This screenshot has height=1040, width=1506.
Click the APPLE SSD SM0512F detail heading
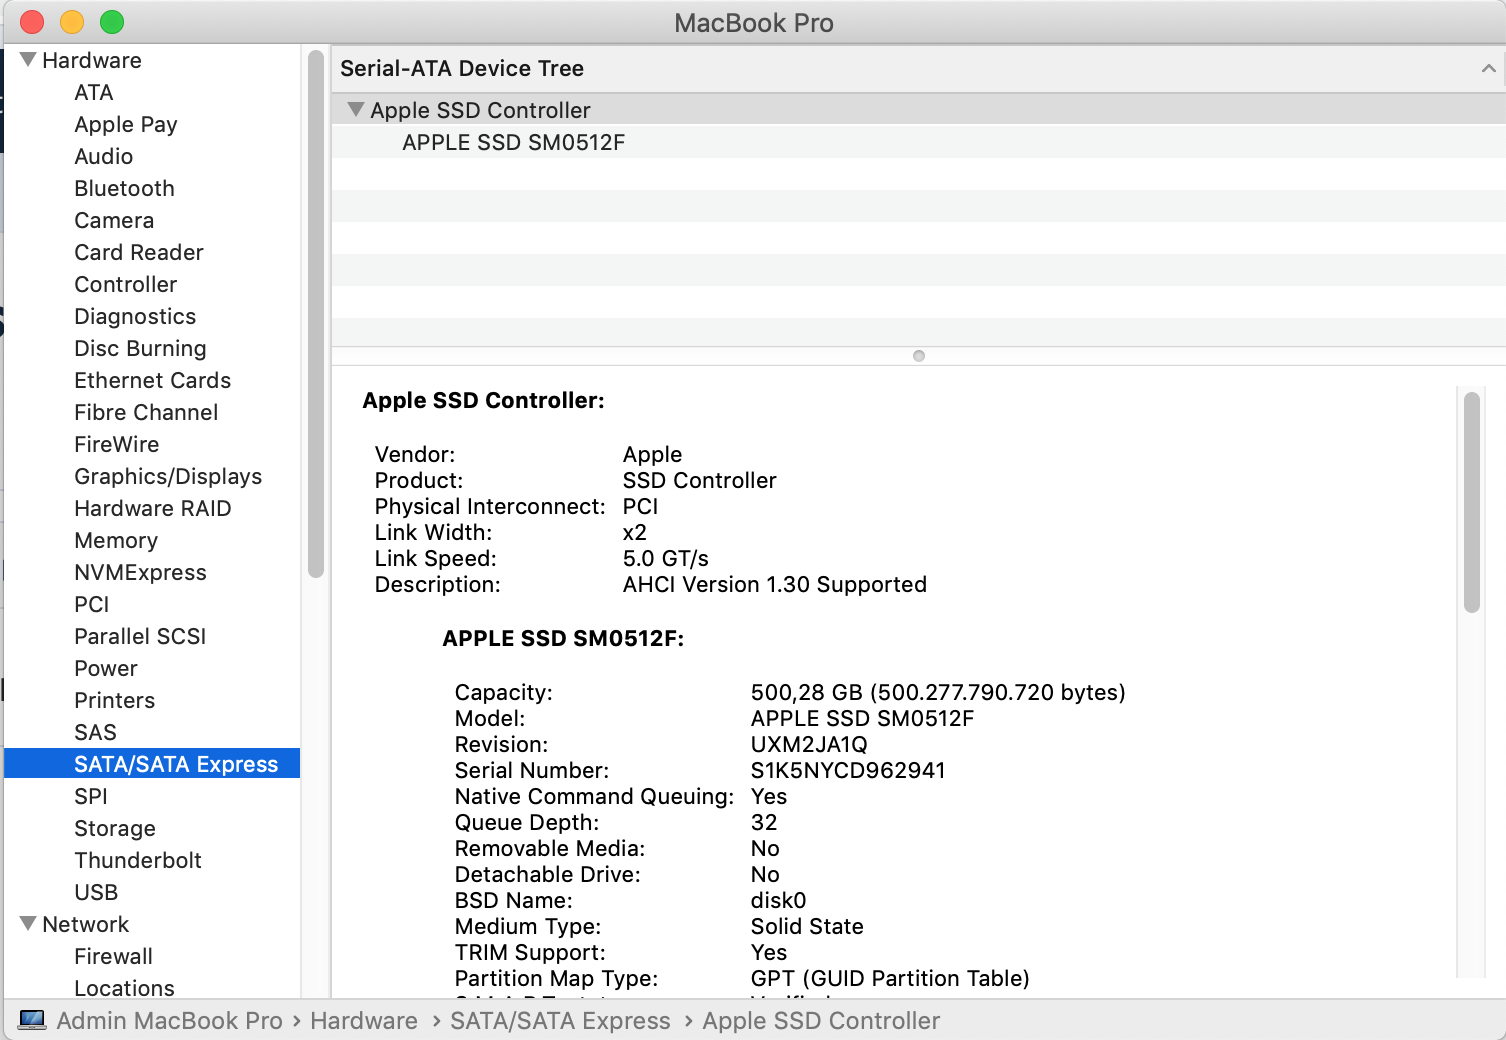tap(563, 638)
